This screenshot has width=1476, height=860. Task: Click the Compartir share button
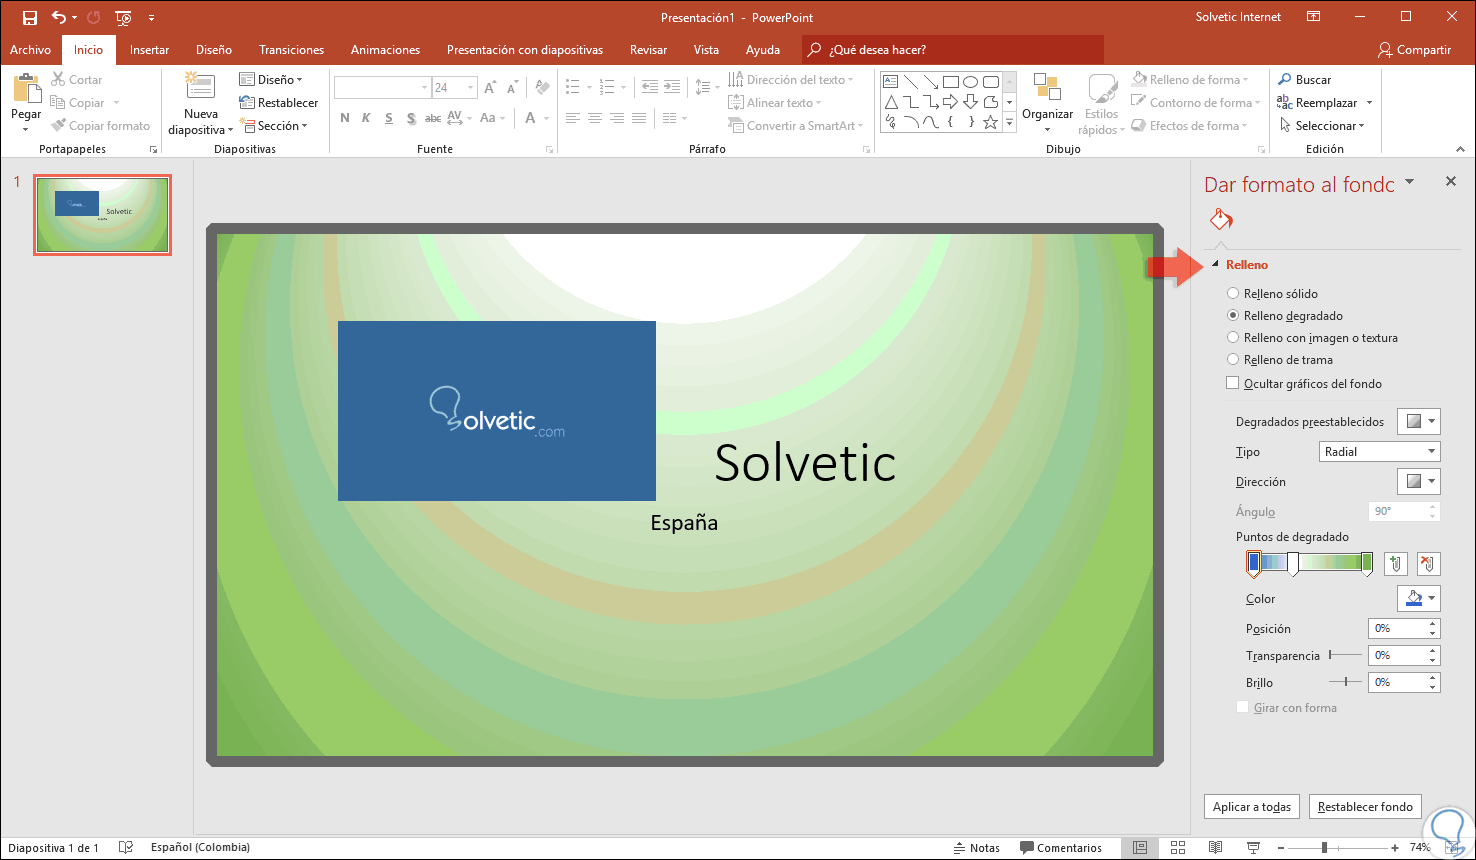[1414, 50]
